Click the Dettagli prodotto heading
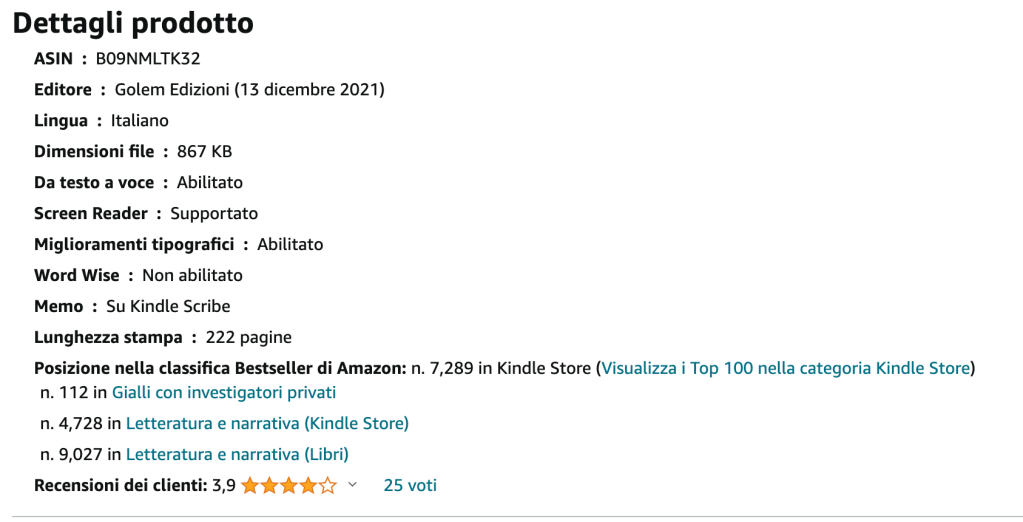1023x522 pixels. coord(134,22)
